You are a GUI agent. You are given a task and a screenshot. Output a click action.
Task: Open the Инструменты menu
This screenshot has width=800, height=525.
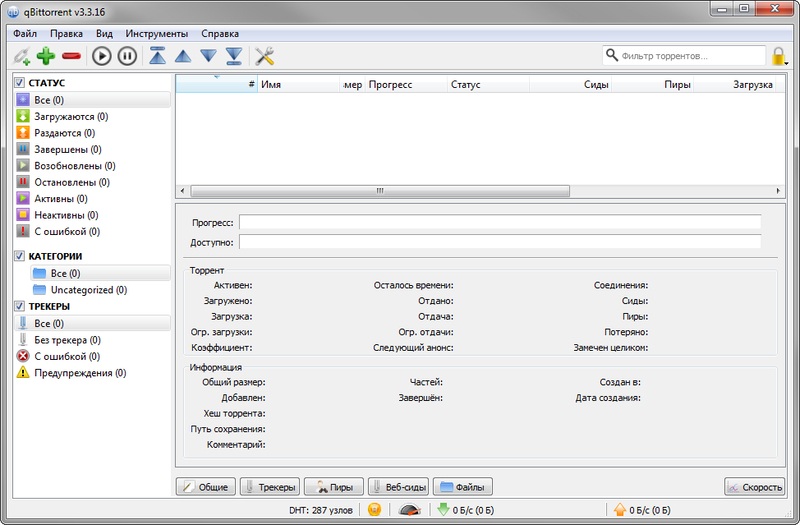pyautogui.click(x=155, y=33)
